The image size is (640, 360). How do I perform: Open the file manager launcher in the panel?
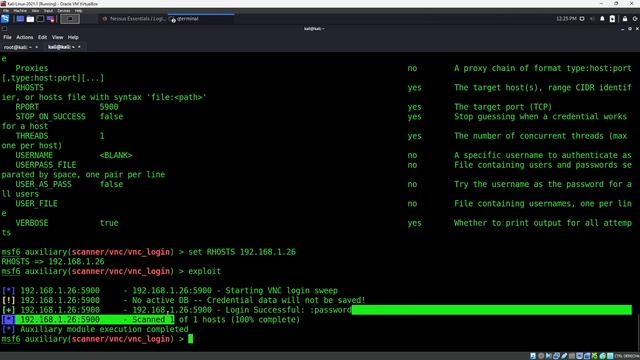30,19
